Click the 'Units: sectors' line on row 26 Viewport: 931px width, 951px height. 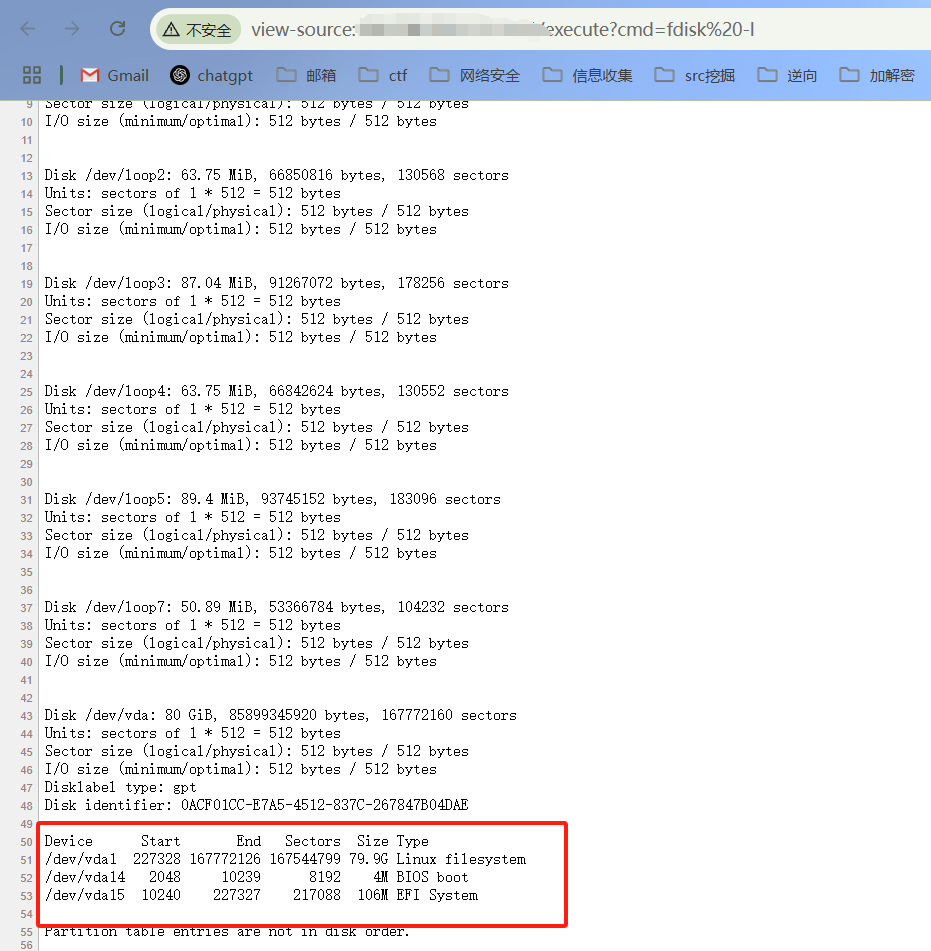(192, 409)
